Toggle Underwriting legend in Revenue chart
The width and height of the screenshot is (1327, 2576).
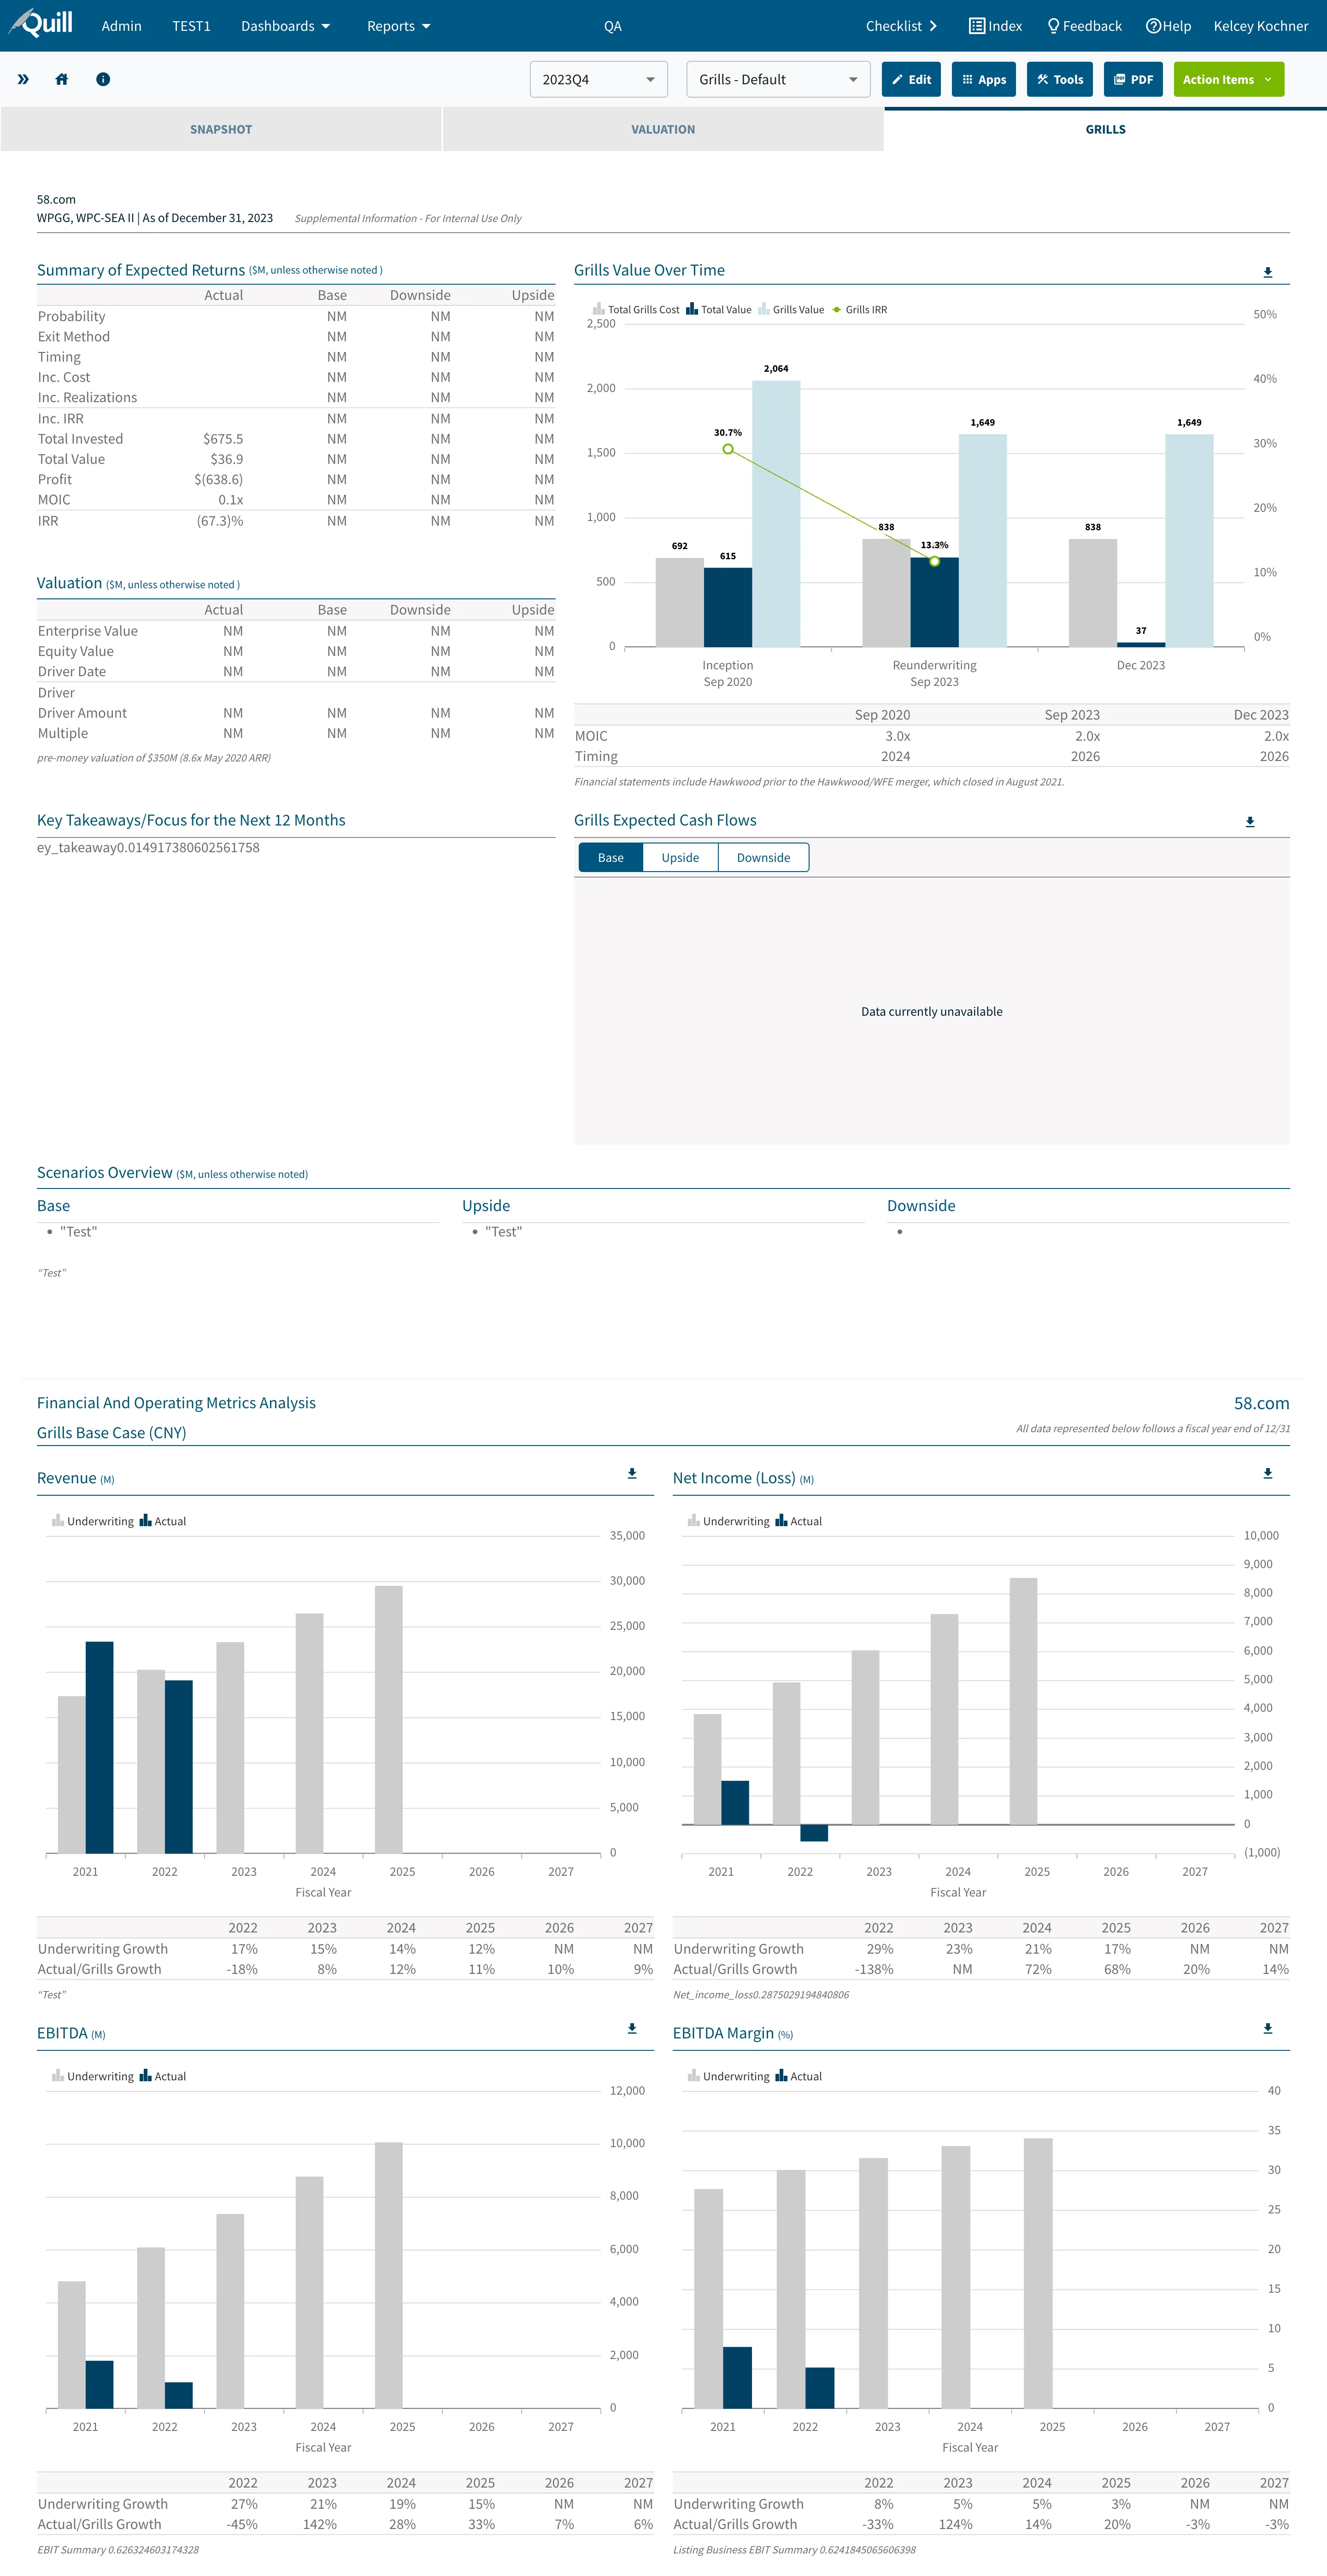pyautogui.click(x=92, y=1521)
